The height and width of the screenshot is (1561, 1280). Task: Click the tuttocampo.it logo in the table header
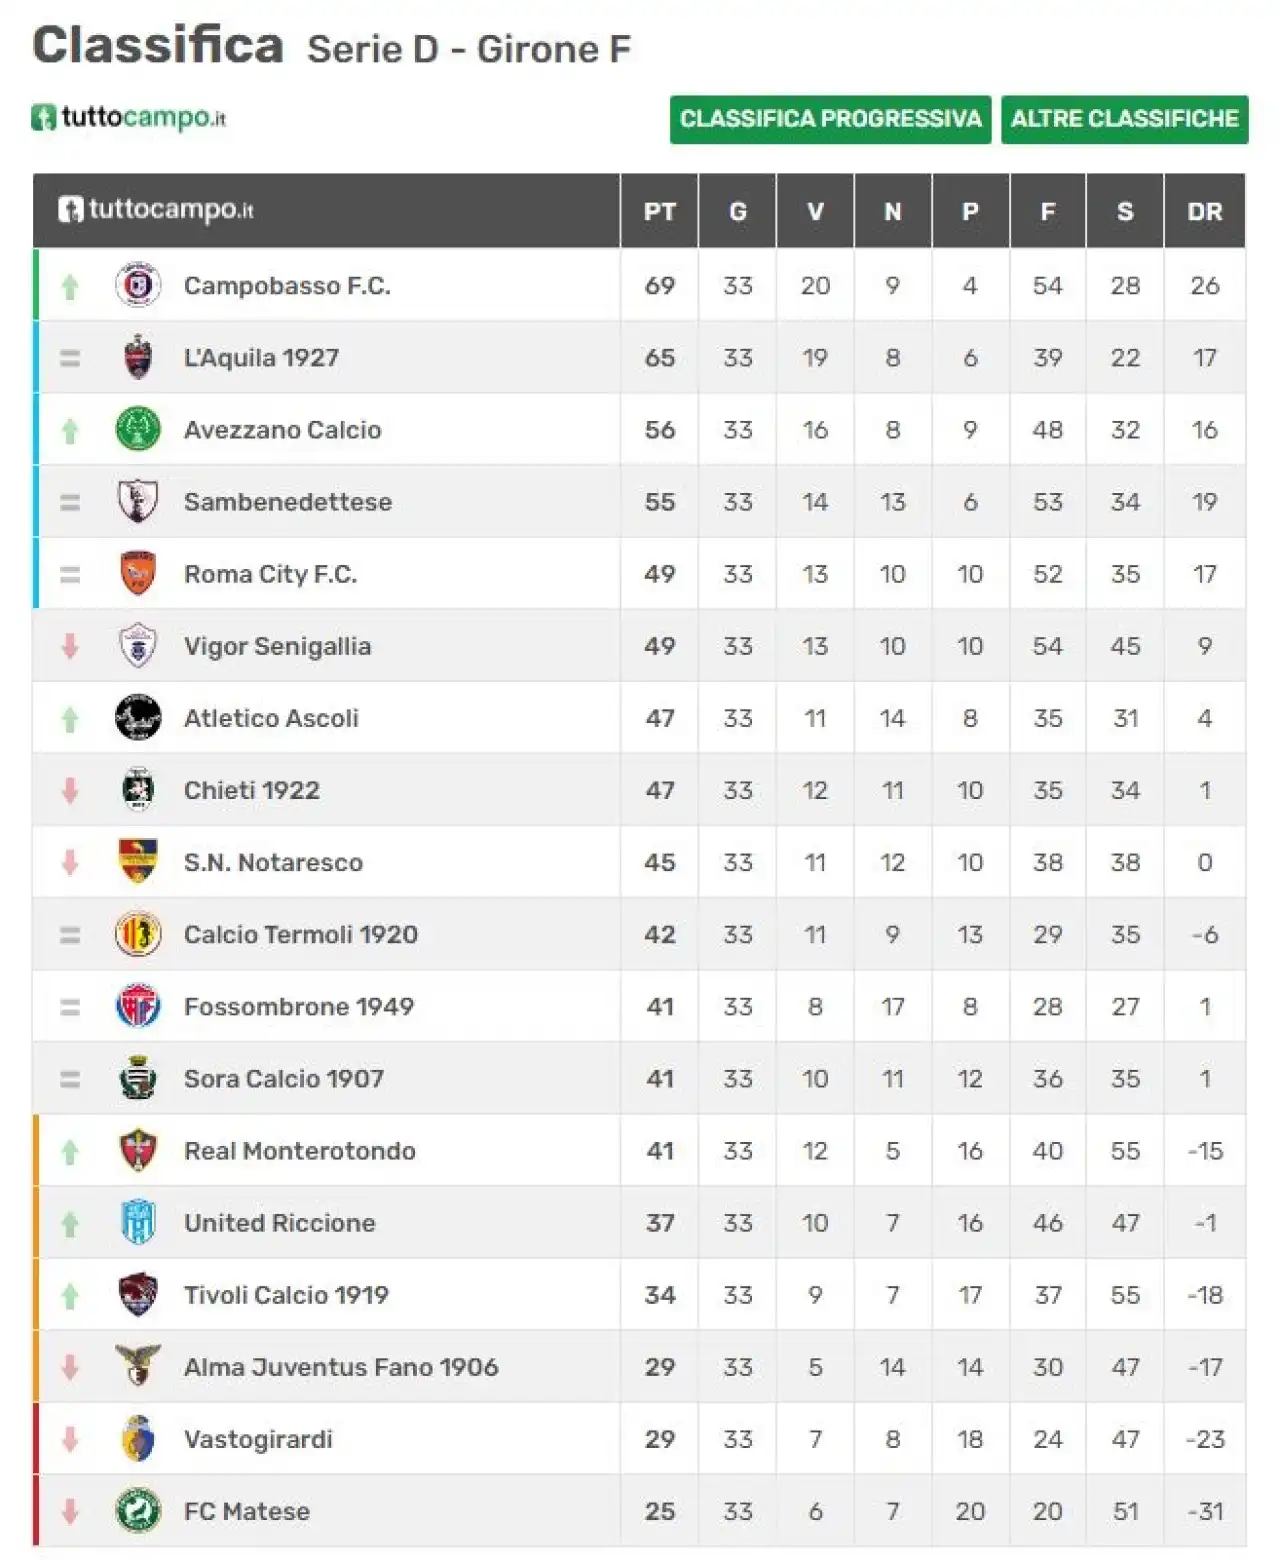[155, 209]
